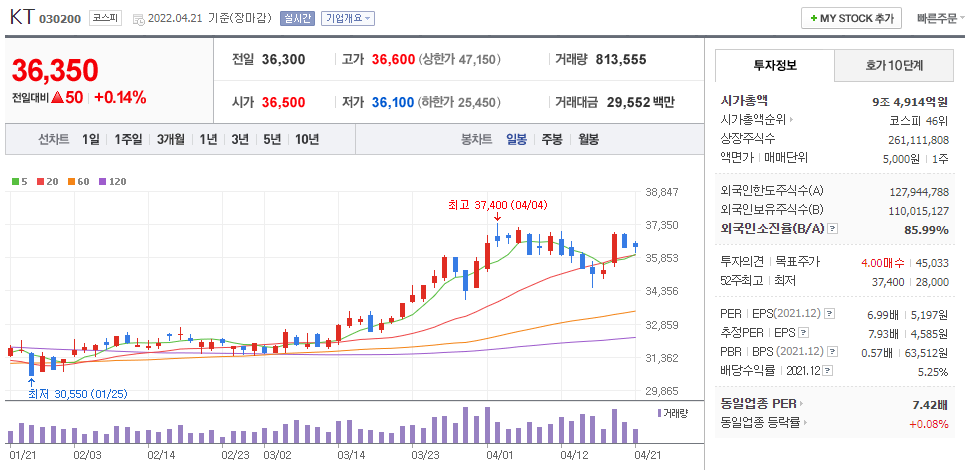The width and height of the screenshot is (971, 470).
Task: Expand arrow next to 시가총액순위
Action: 791,120
